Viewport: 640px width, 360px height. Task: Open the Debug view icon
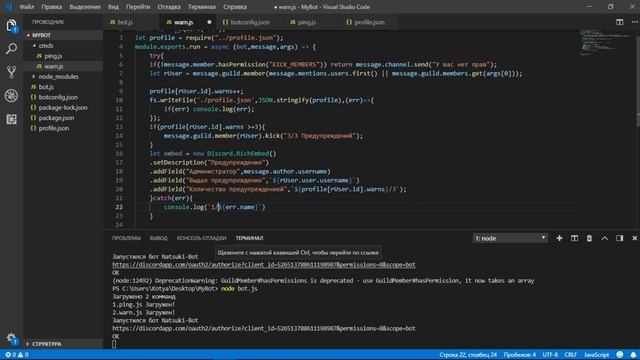11,96
